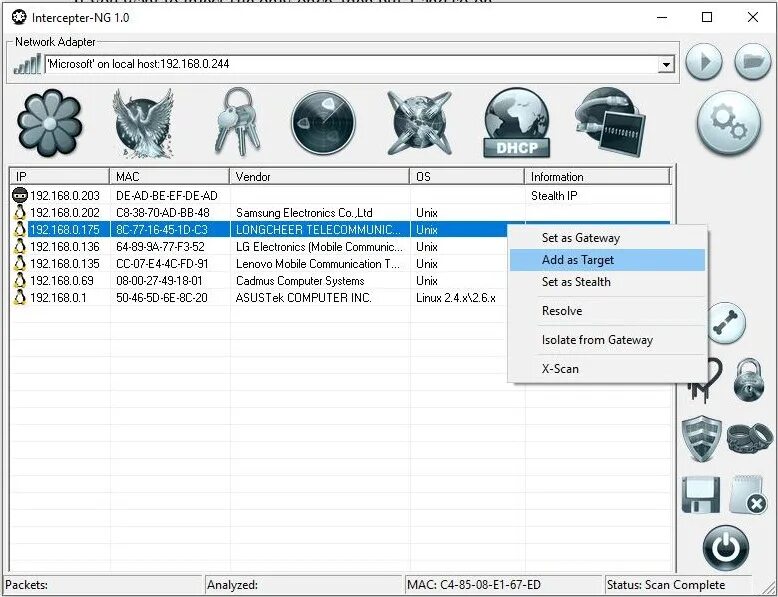The width and height of the screenshot is (778, 597).
Task: Click OS cell Linux 2.4.x\2.6.x
Action: pos(455,297)
